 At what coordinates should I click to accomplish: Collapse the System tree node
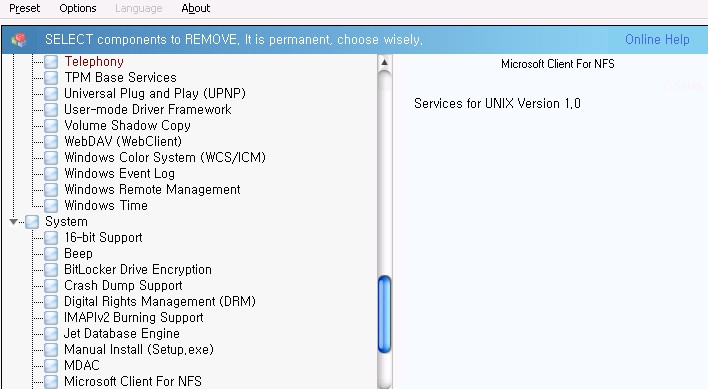pyautogui.click(x=13, y=222)
